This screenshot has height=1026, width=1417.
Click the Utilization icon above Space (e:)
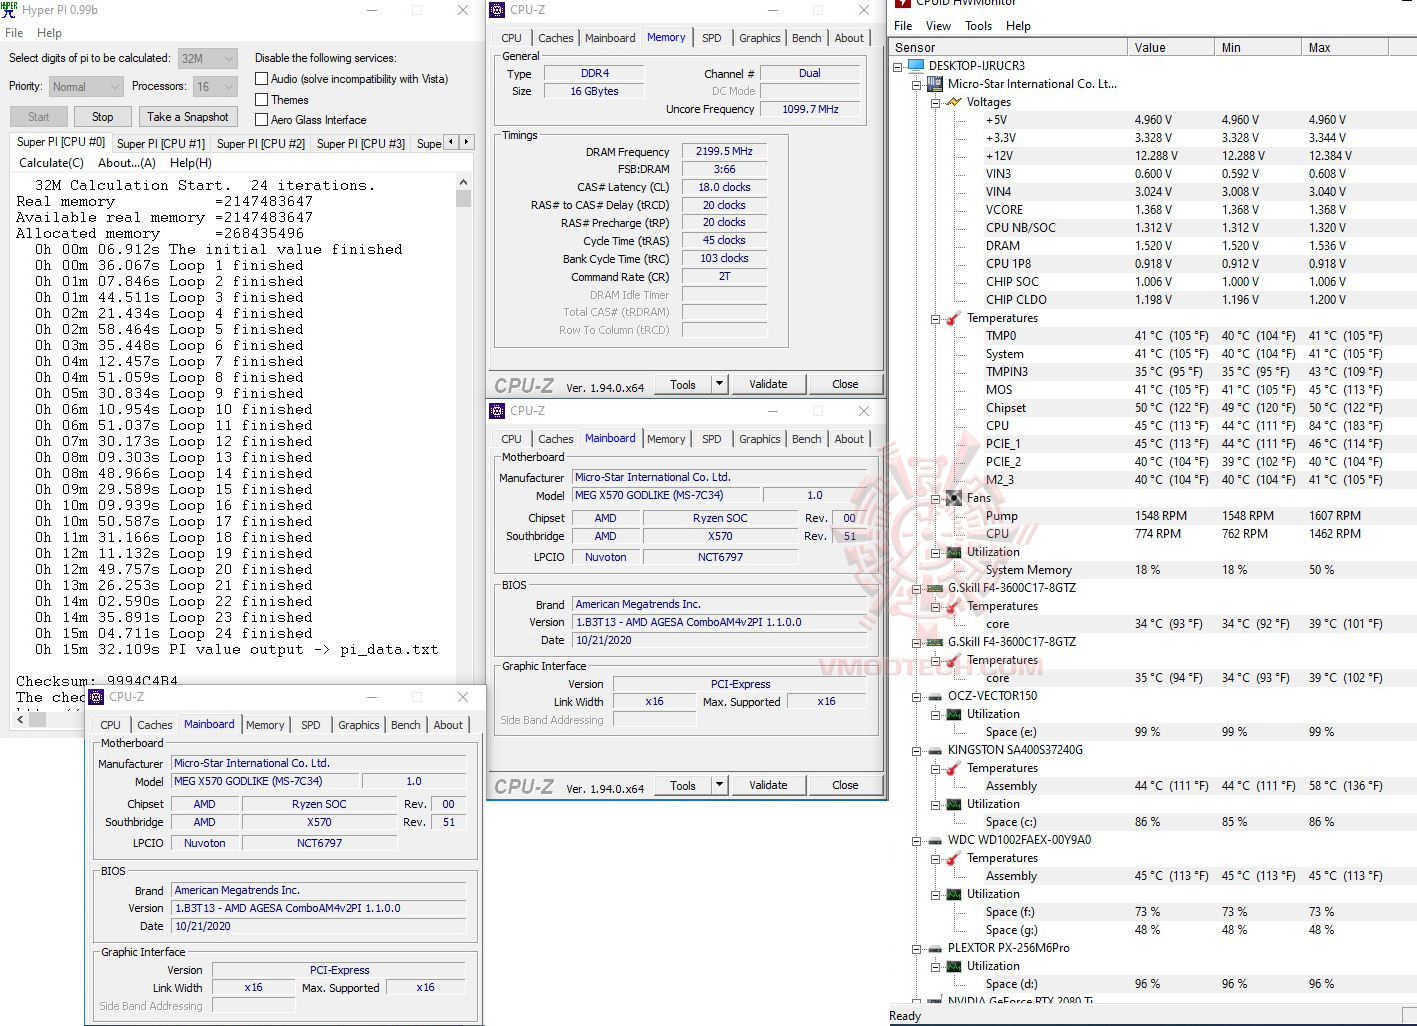coord(953,714)
